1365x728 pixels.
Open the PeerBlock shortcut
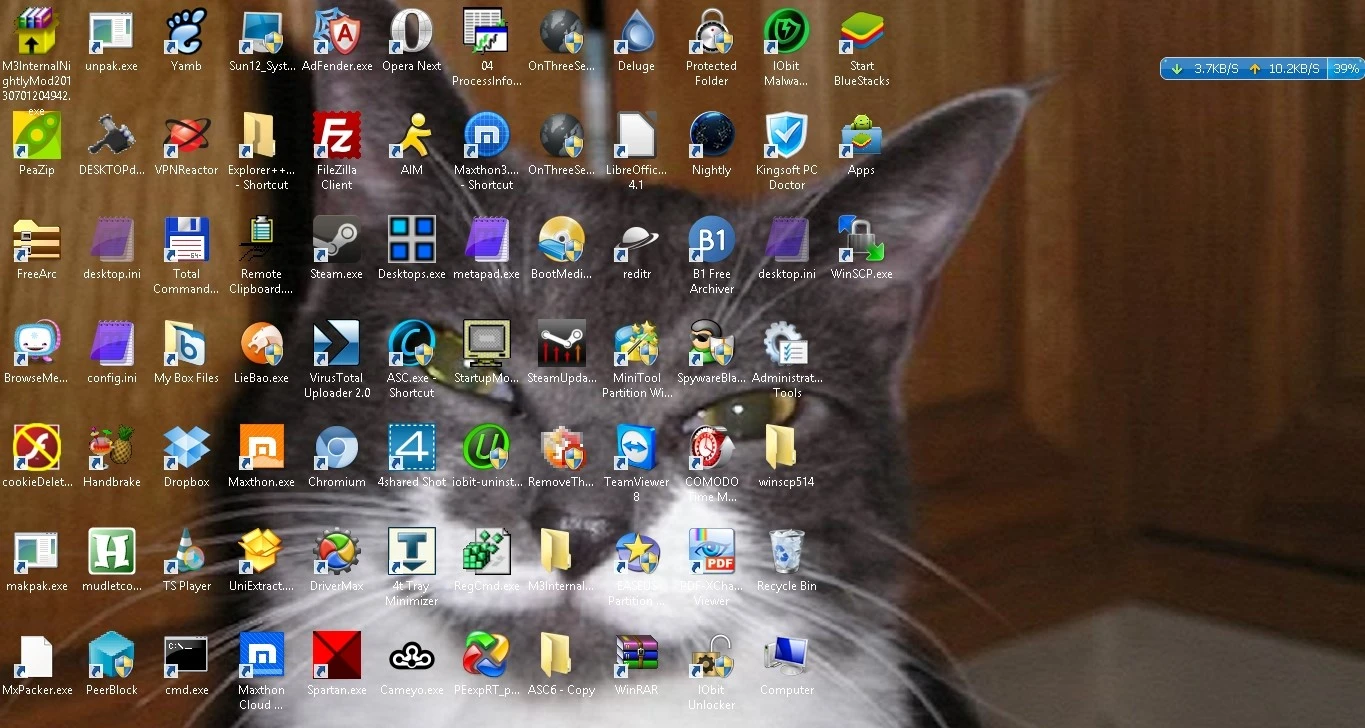tap(112, 655)
